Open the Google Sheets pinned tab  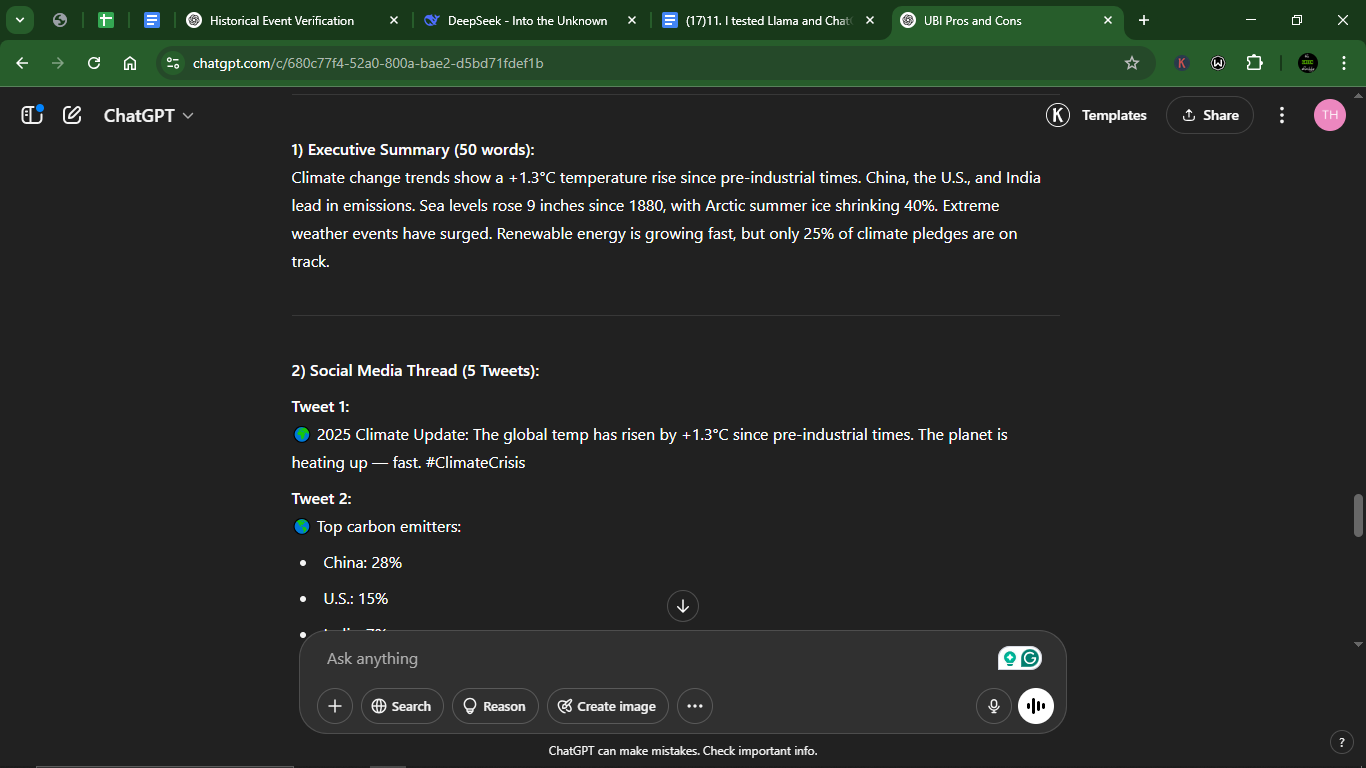[106, 20]
